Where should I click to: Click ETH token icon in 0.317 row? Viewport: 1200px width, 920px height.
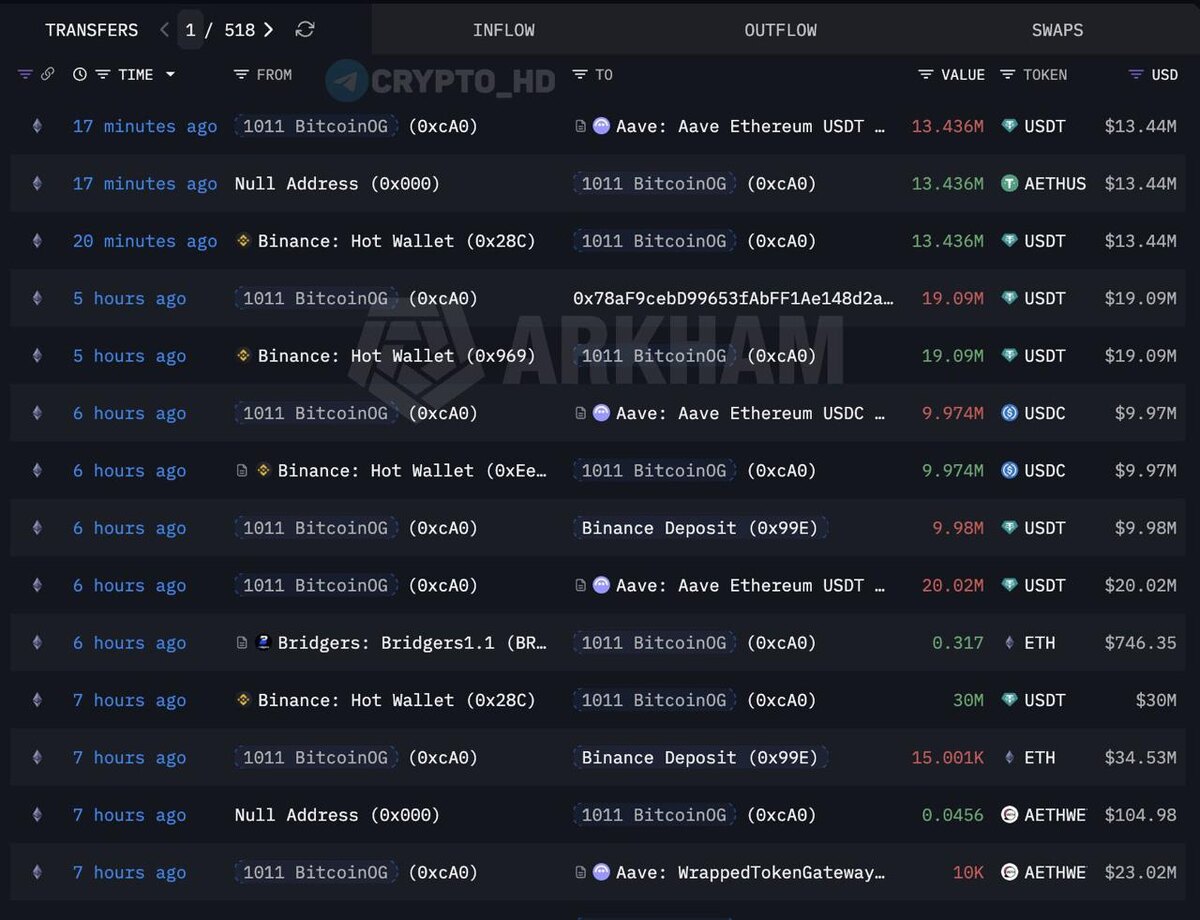(x=1009, y=643)
